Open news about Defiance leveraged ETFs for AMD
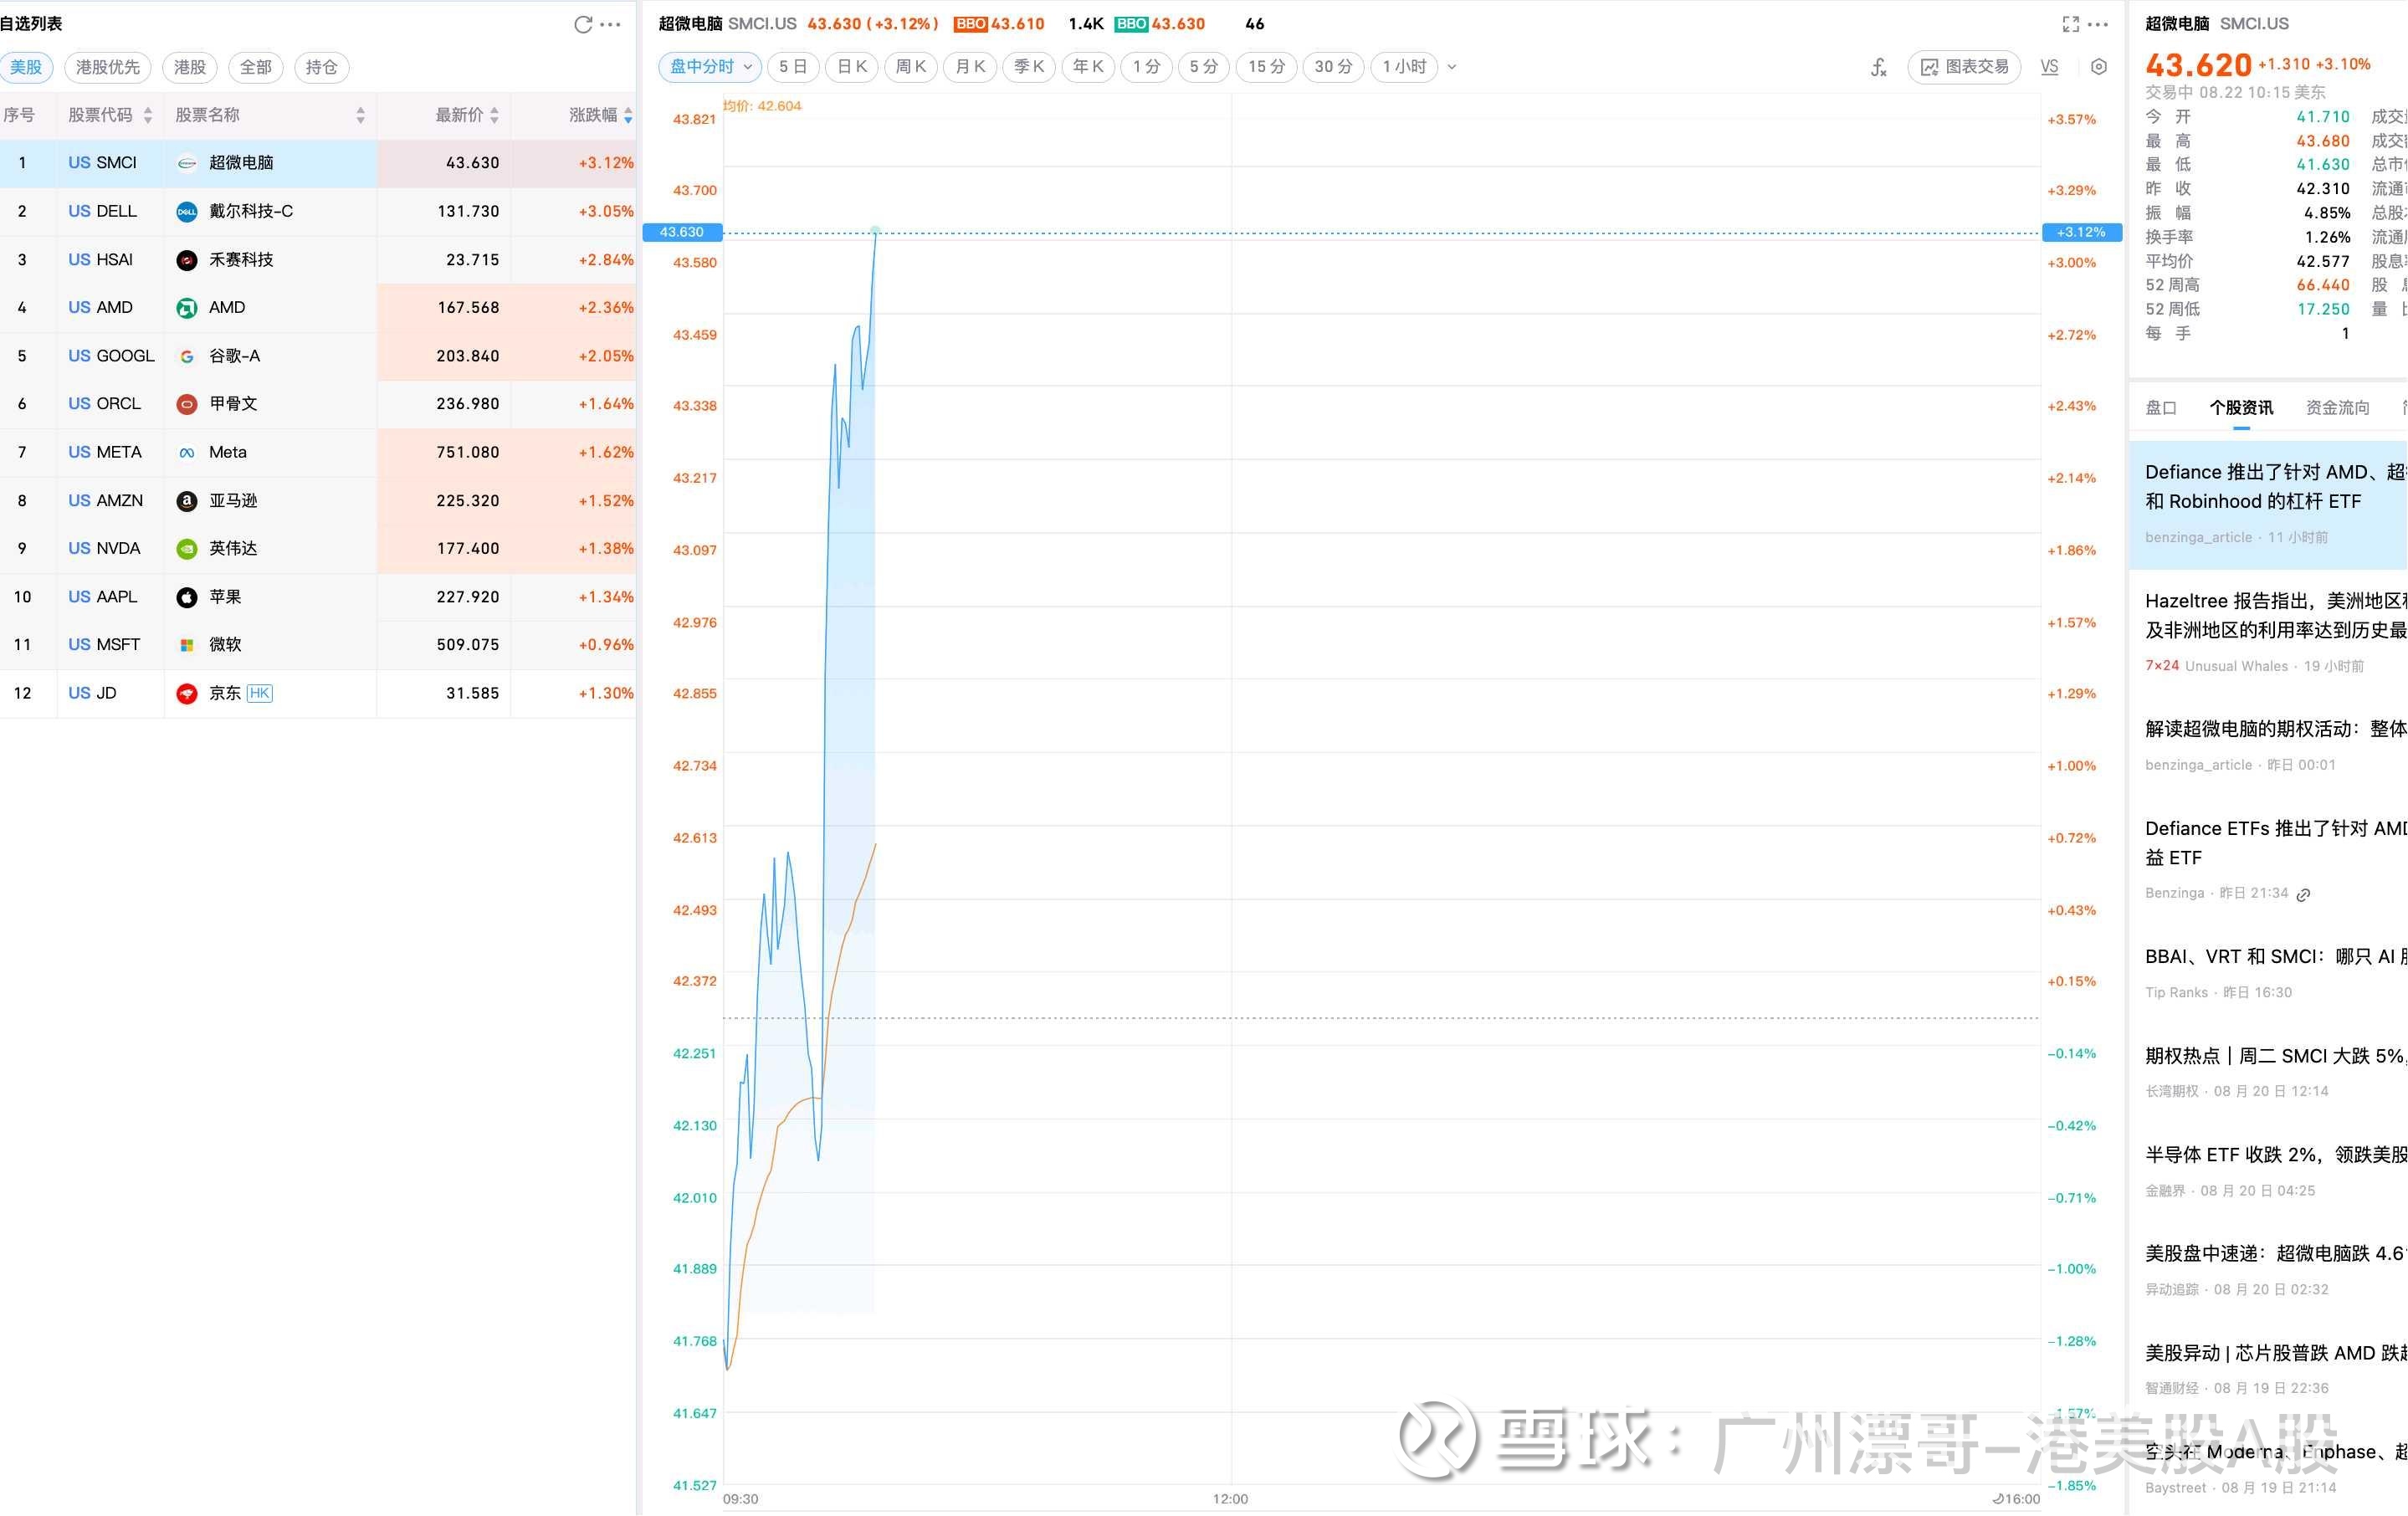The height and width of the screenshot is (1516, 2408). click(x=2268, y=504)
